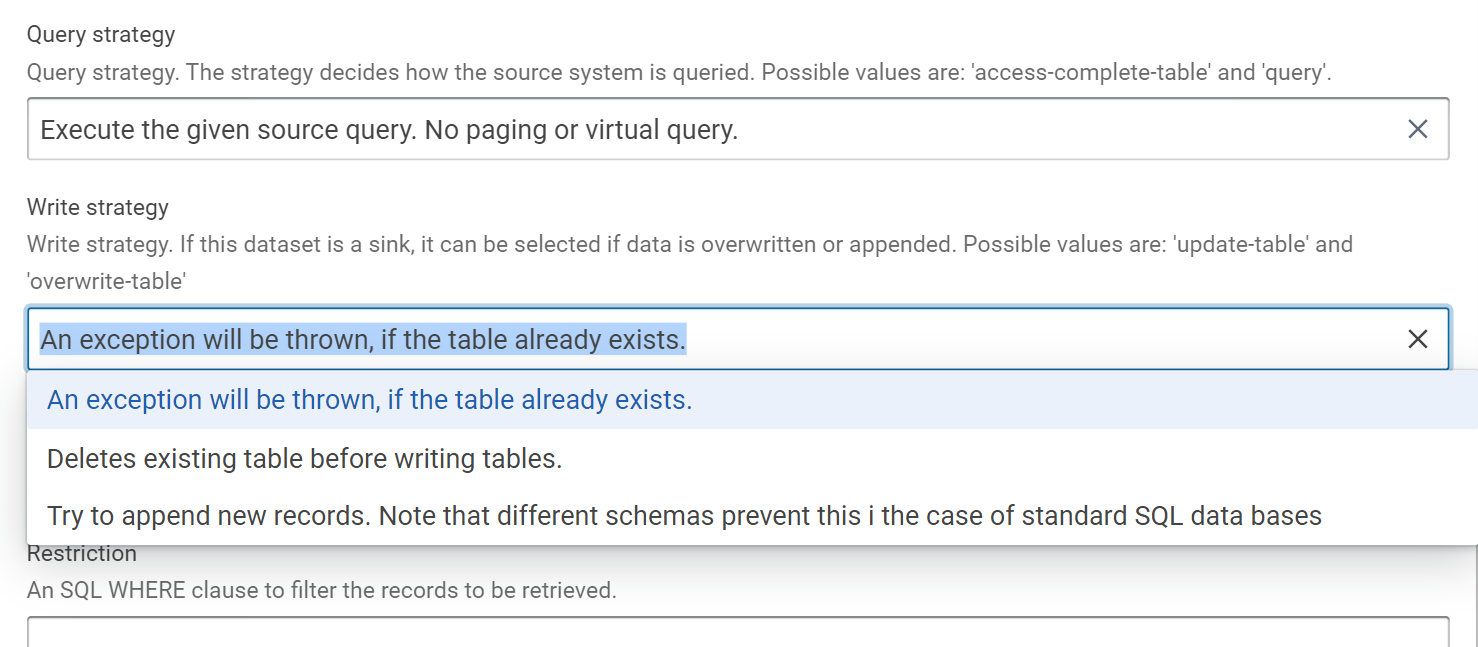
Task: Click the 'overwrite-table' text under Write strategy
Action: click(x=106, y=281)
